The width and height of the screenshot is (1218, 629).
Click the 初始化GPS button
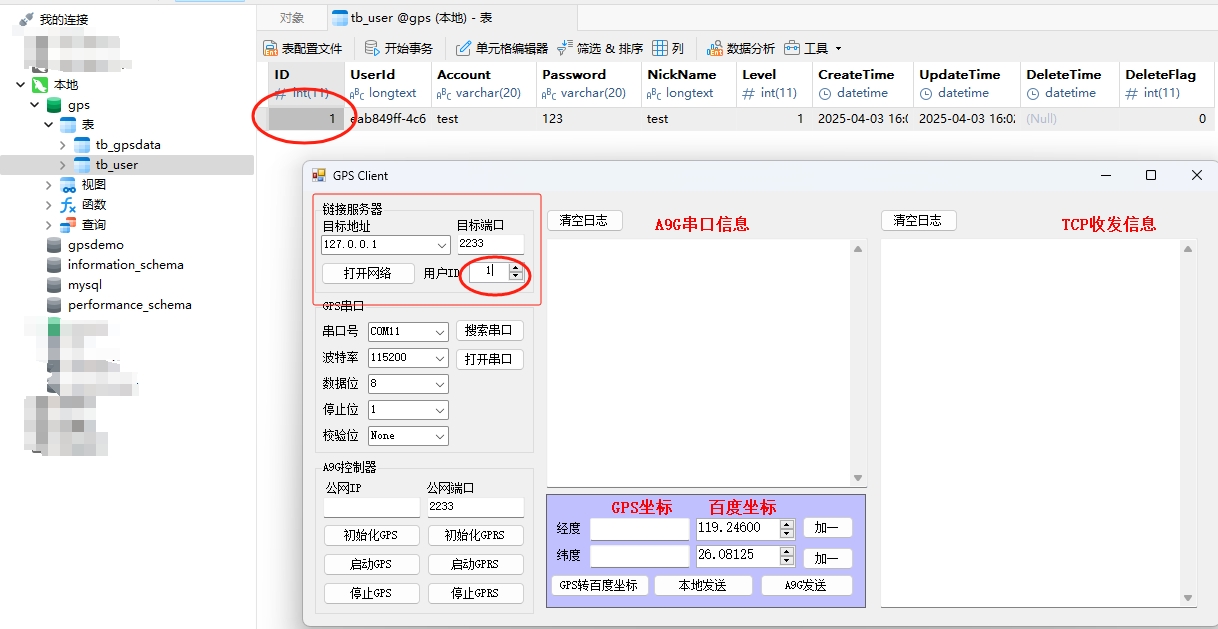[371, 535]
